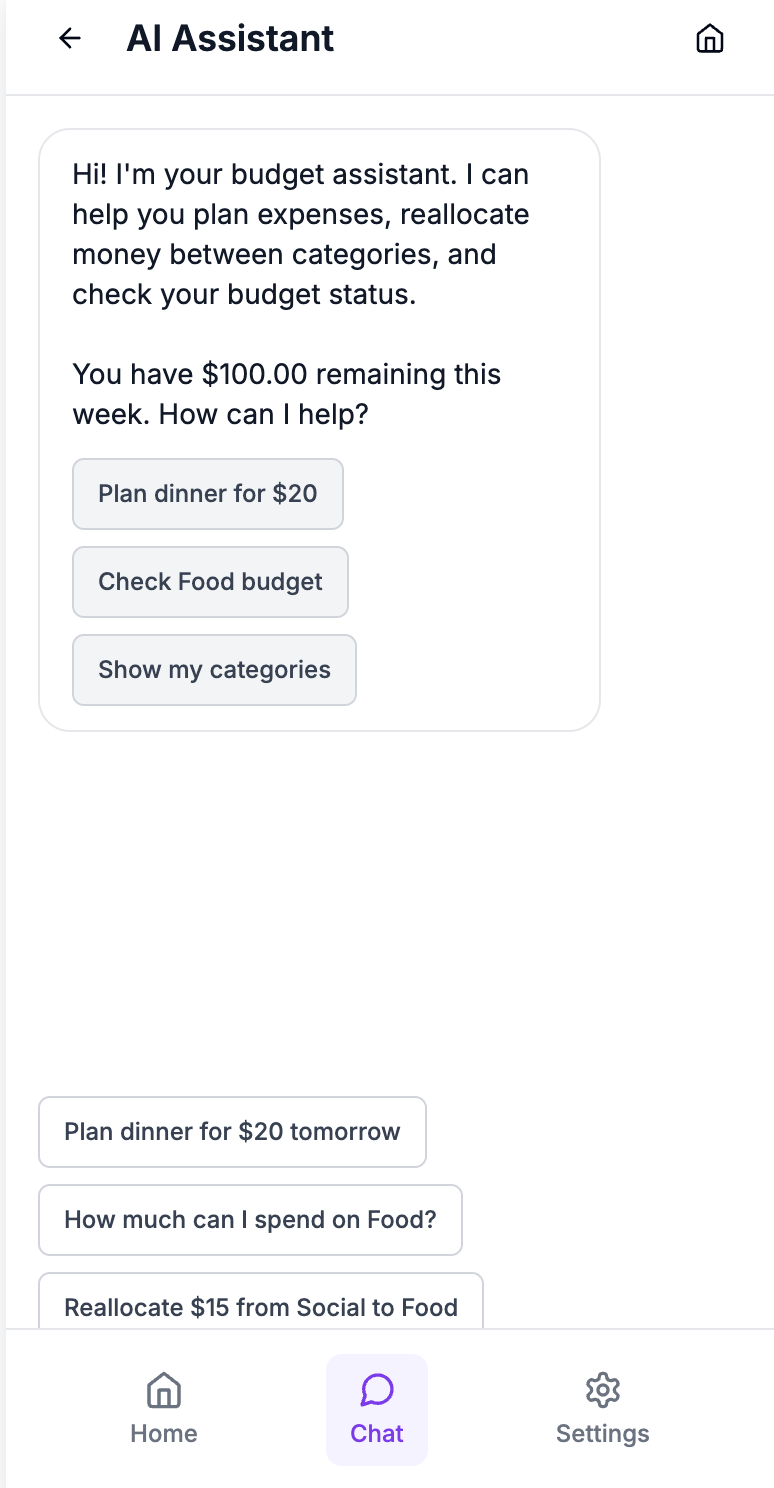Tap the house icon in top-right header
The image size is (774, 1488).
click(x=709, y=39)
